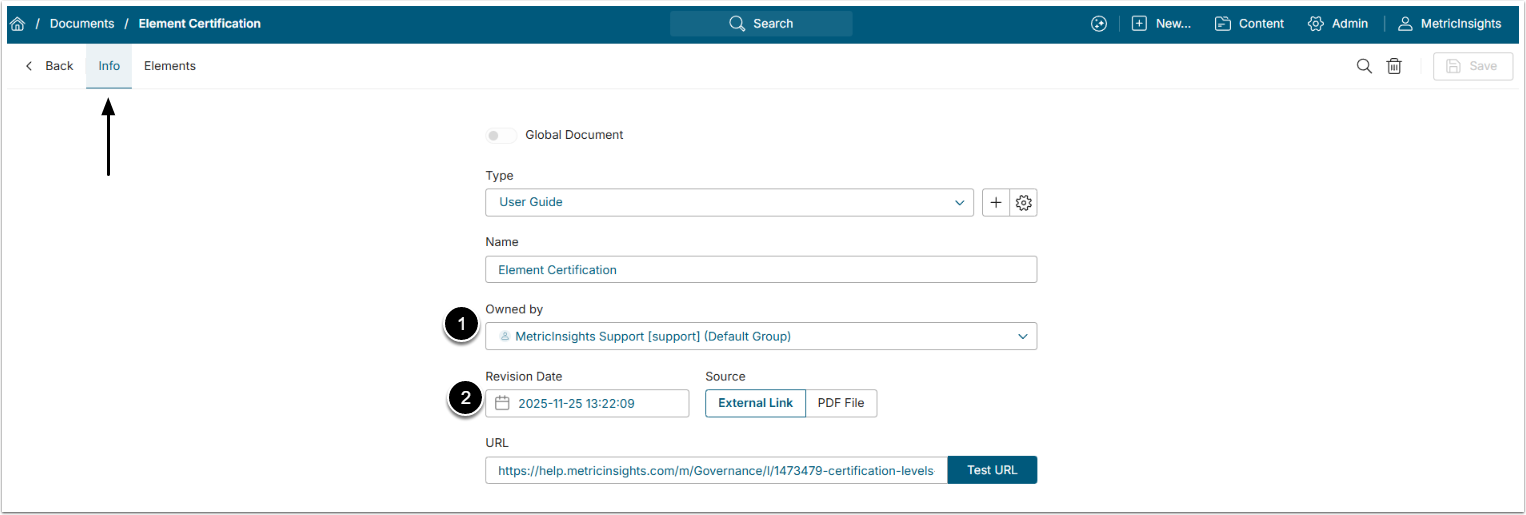Open the Admin menu in header
Image resolution: width=1526 pixels, height=515 pixels.
1338,24
